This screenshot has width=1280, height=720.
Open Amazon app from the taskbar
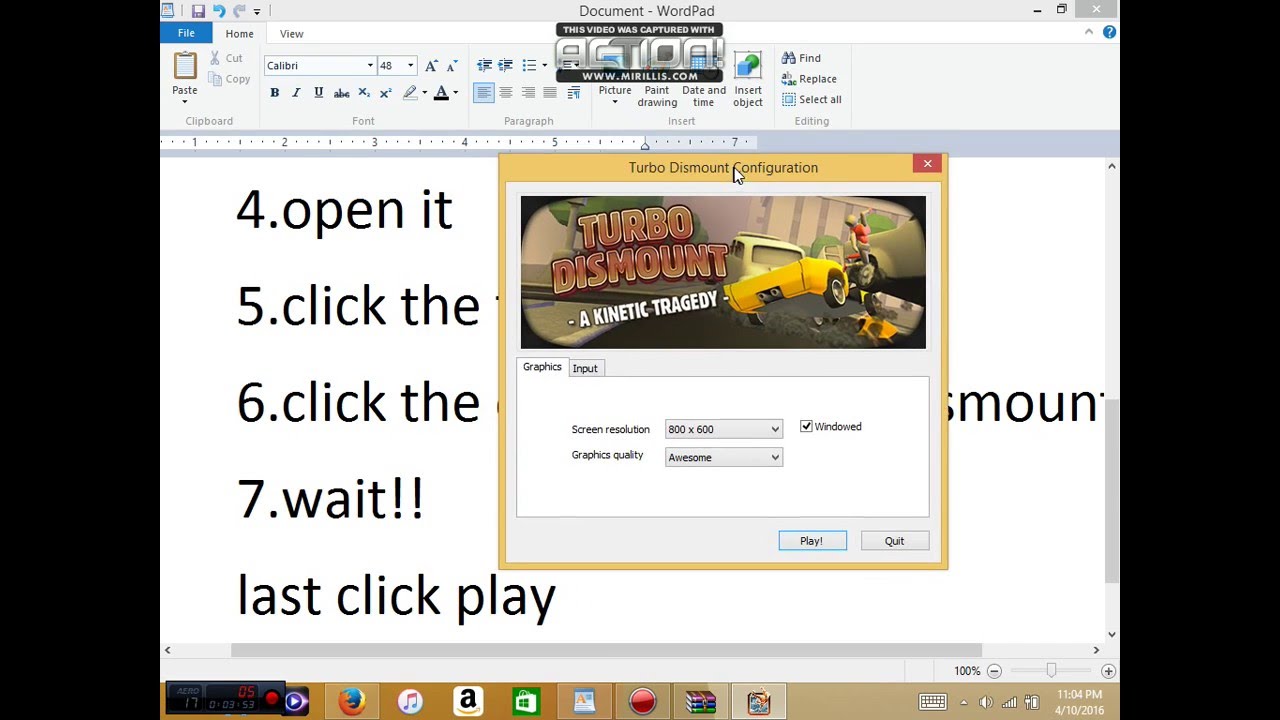point(467,702)
